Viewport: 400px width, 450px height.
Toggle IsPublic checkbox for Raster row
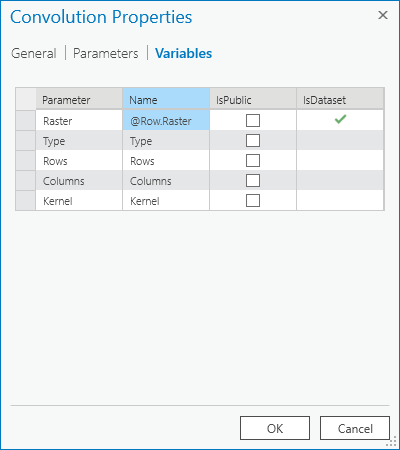tap(253, 120)
